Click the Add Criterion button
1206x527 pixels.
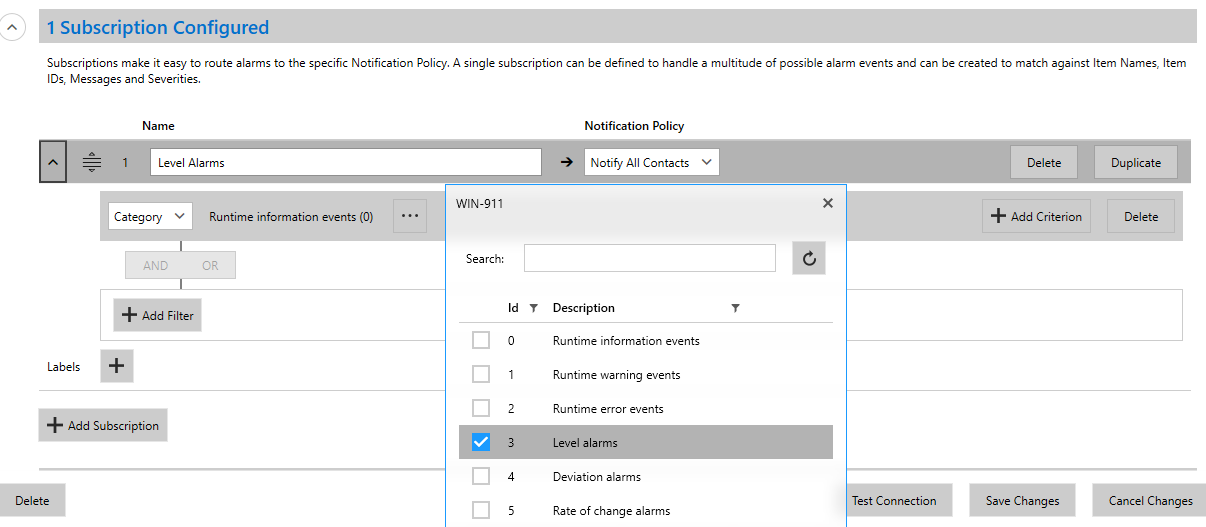click(1036, 216)
